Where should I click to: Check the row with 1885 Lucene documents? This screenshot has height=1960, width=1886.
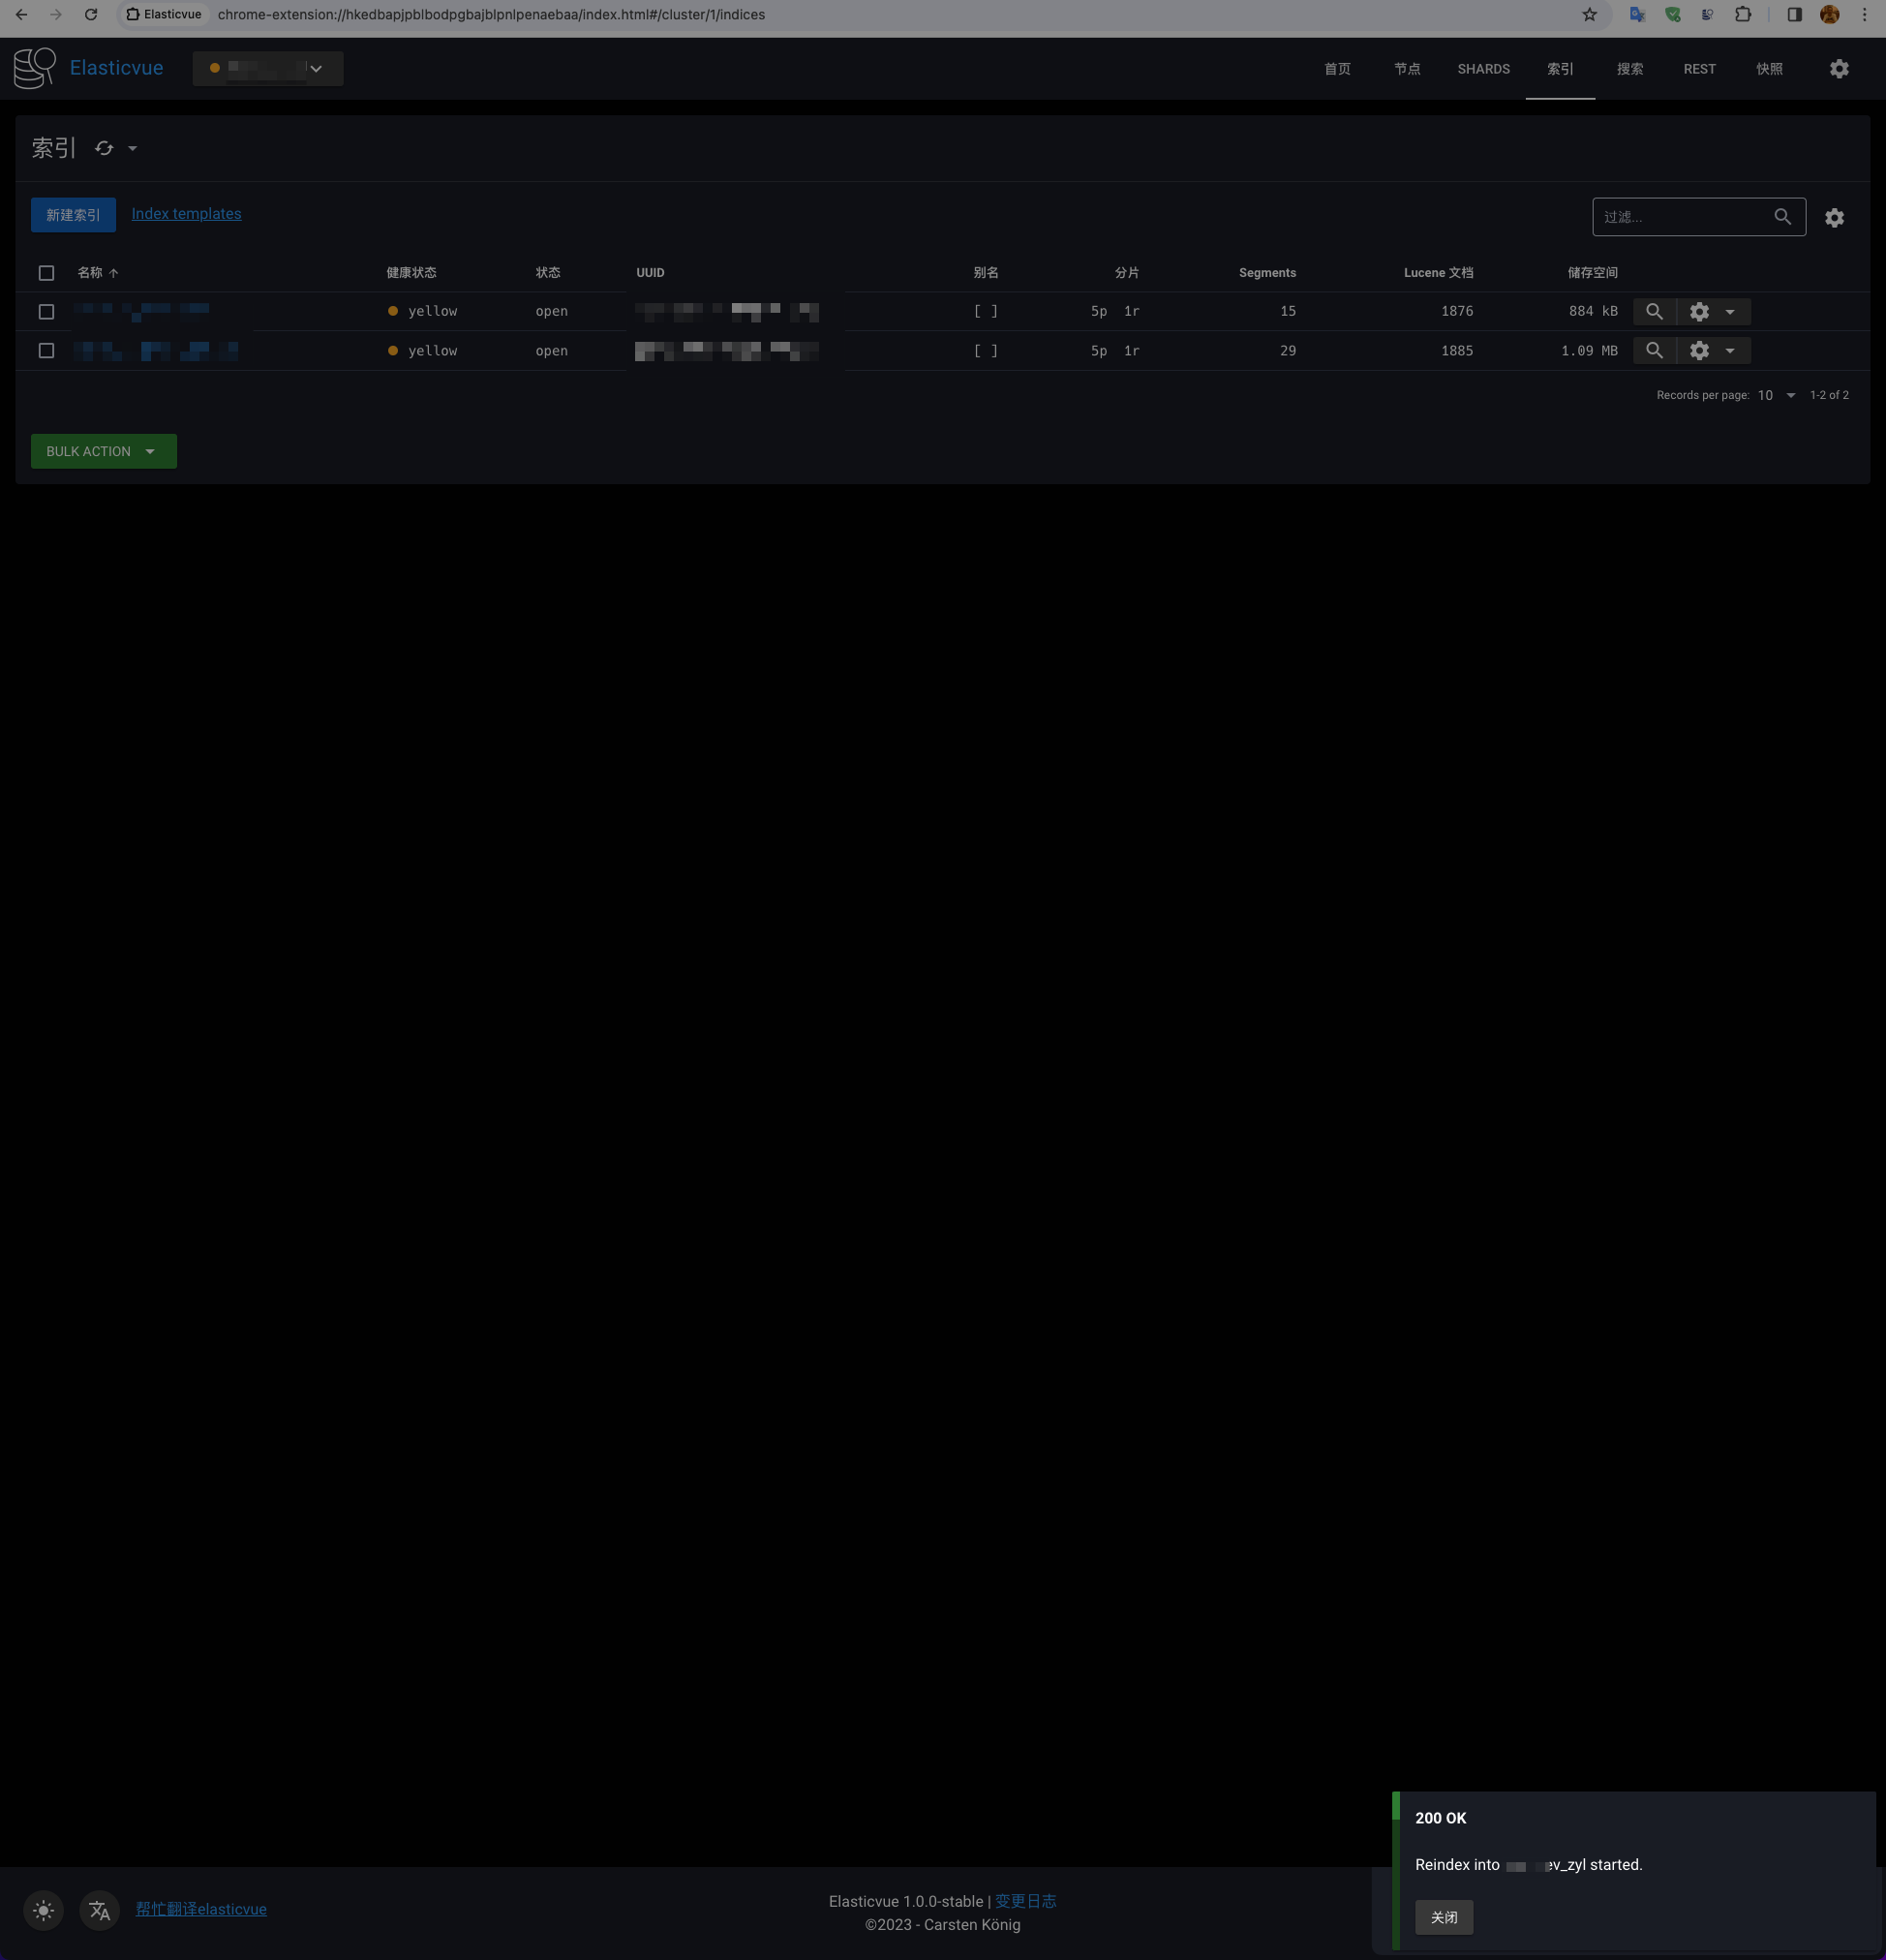pyautogui.click(x=46, y=351)
